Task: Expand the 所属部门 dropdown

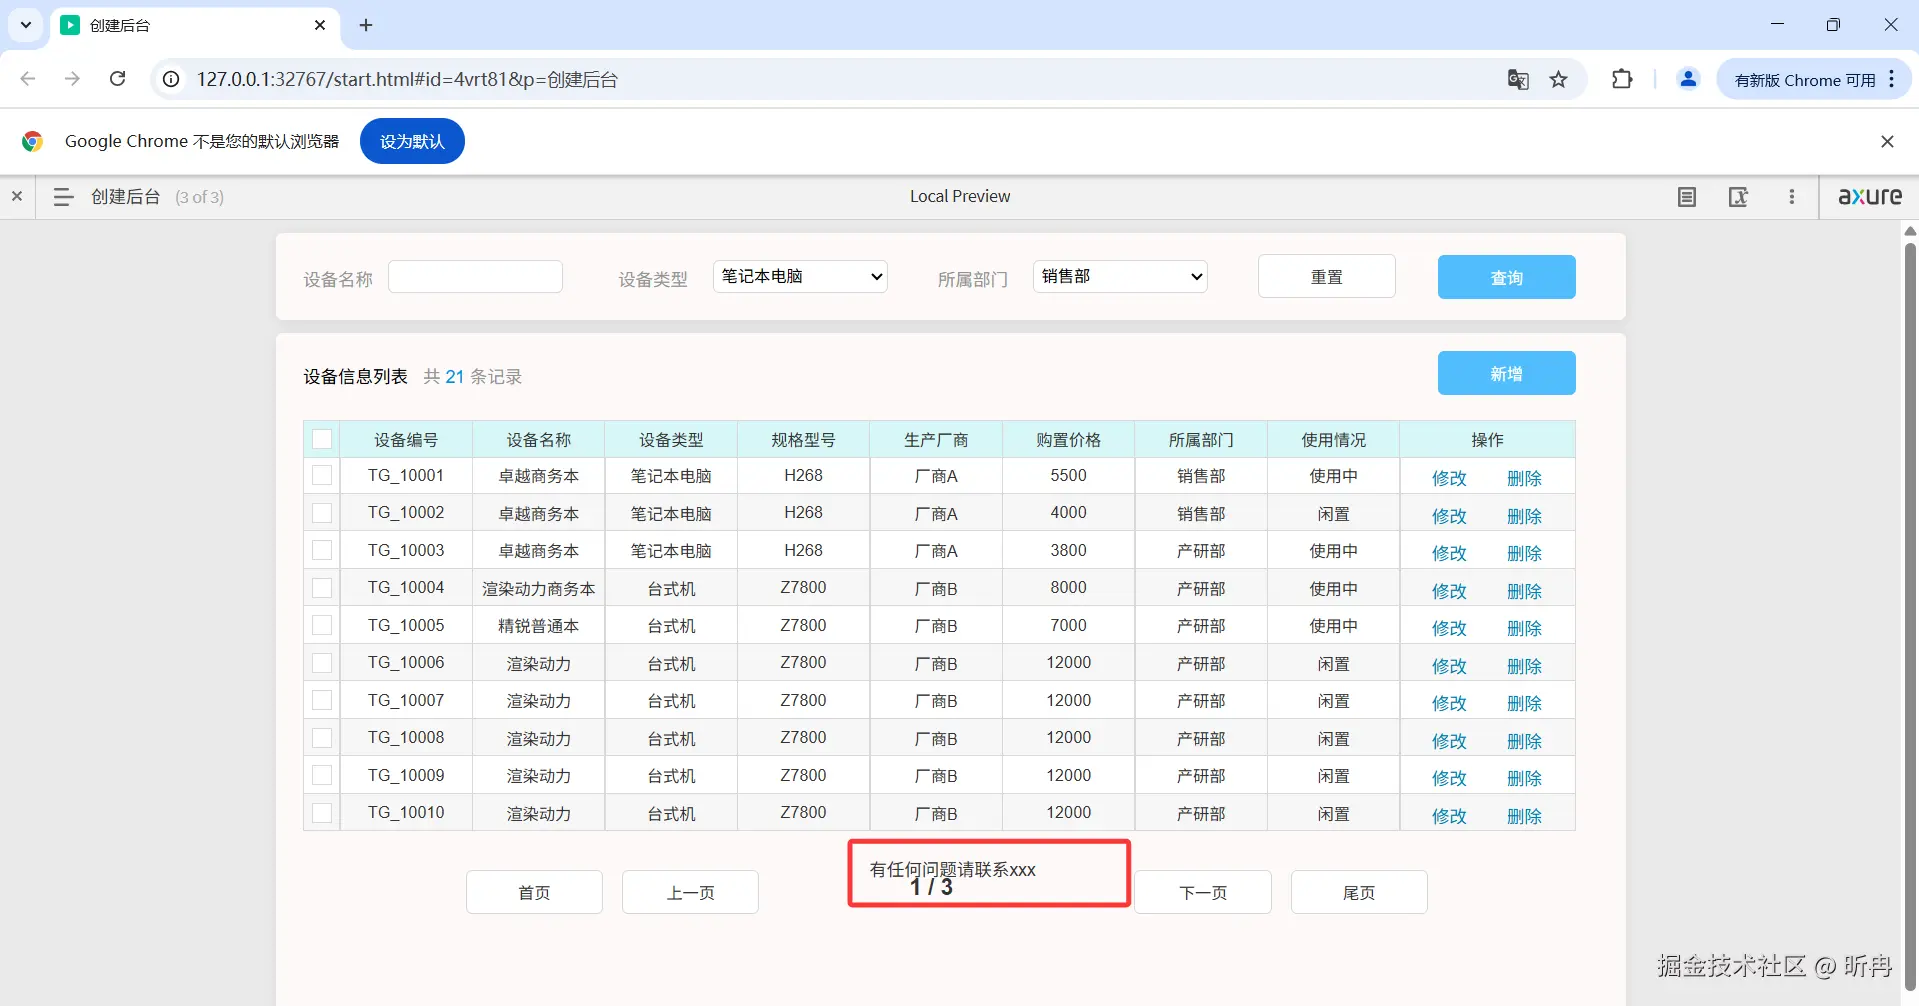Action: click(1120, 277)
